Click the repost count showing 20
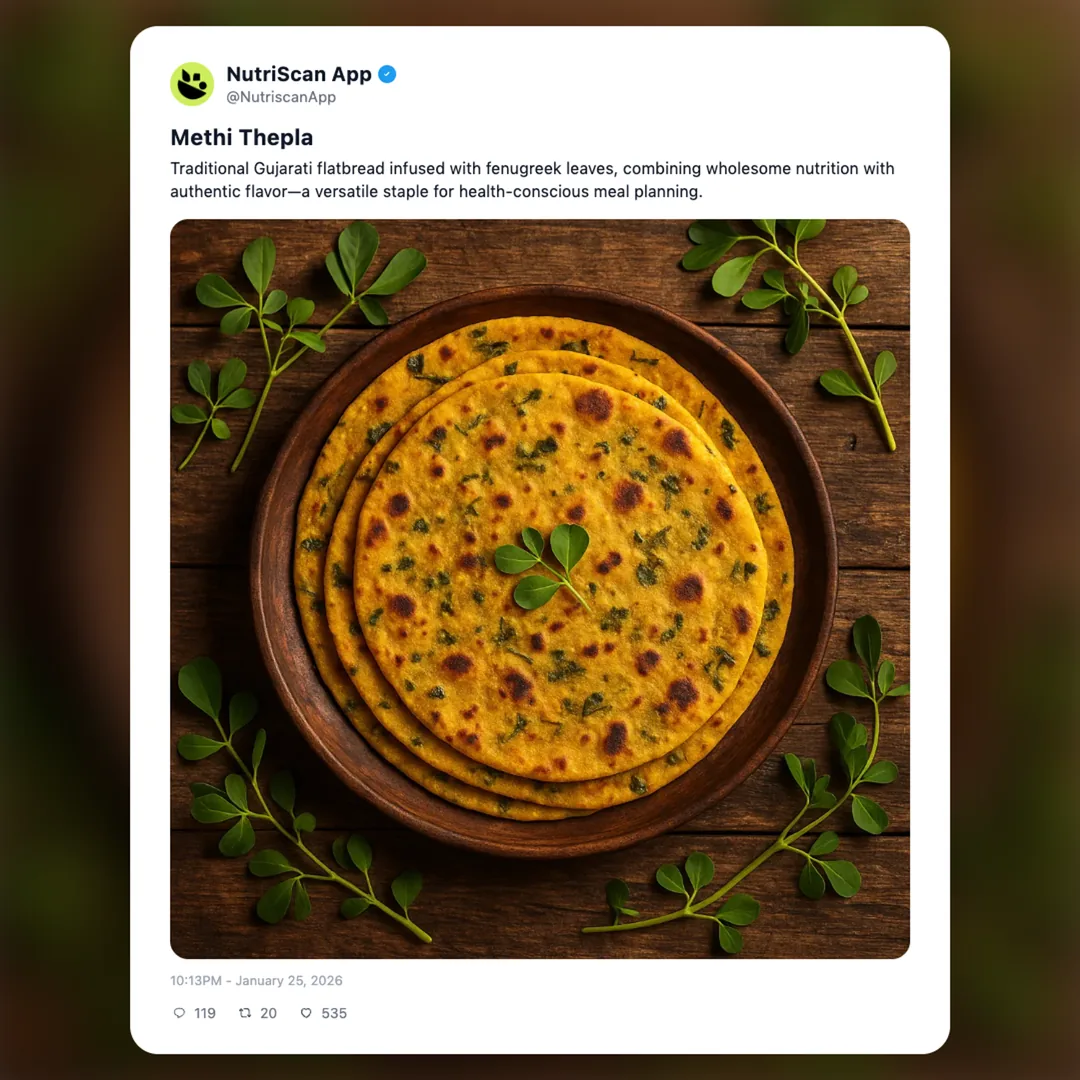Viewport: 1080px width, 1080px height. (269, 1013)
